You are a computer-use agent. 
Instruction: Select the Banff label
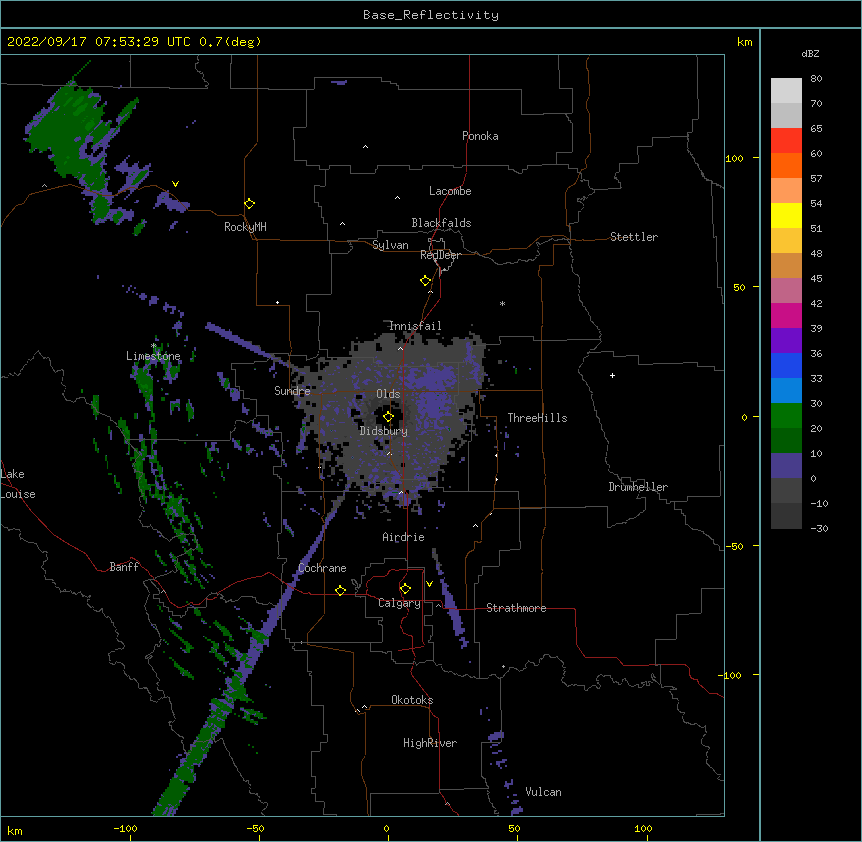click(124, 567)
